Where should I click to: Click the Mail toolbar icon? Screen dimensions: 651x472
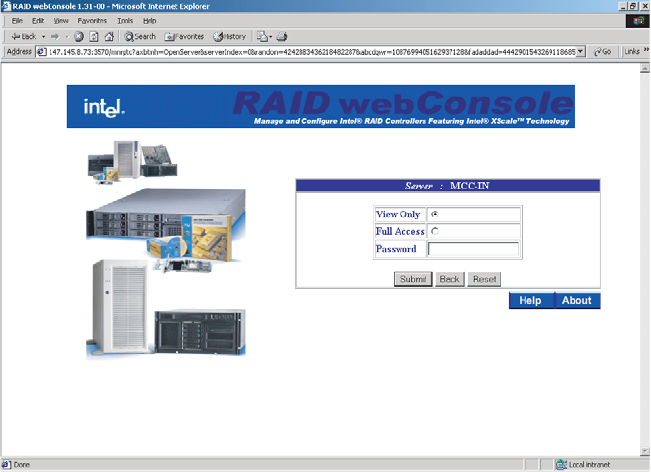click(x=262, y=37)
